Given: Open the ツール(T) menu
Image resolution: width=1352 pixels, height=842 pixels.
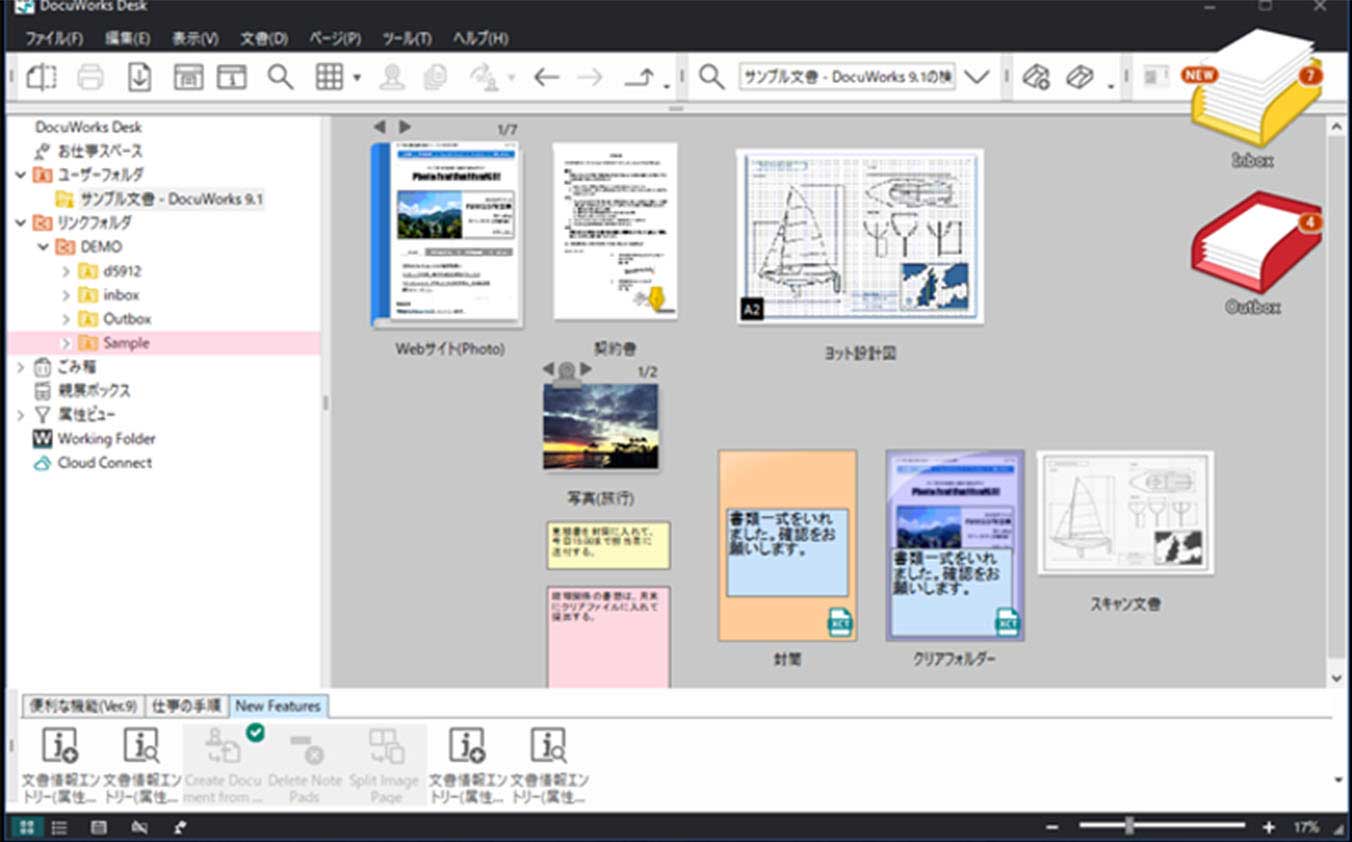Looking at the screenshot, I should [x=406, y=39].
